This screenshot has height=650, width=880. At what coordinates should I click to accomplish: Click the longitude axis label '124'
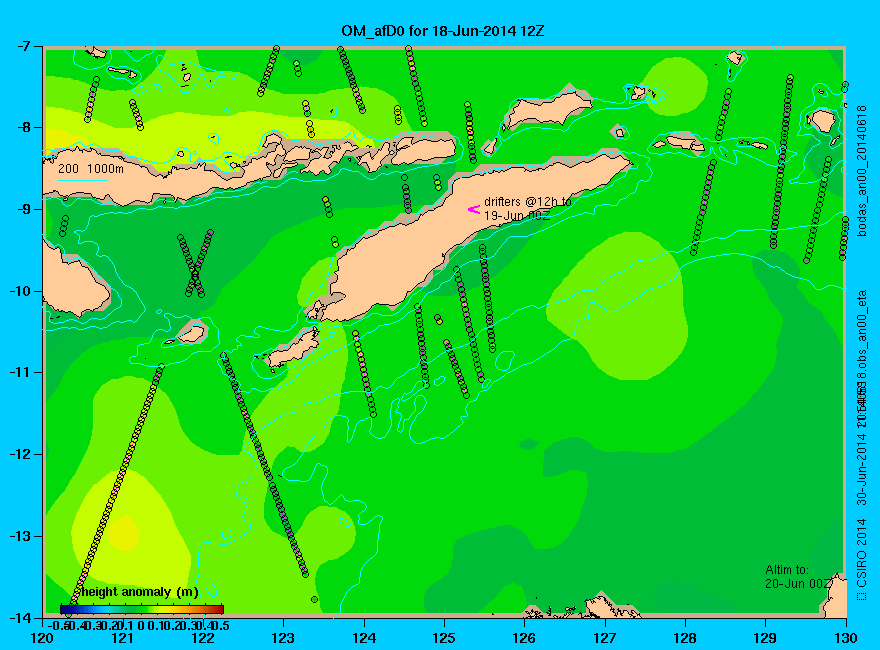coord(364,638)
